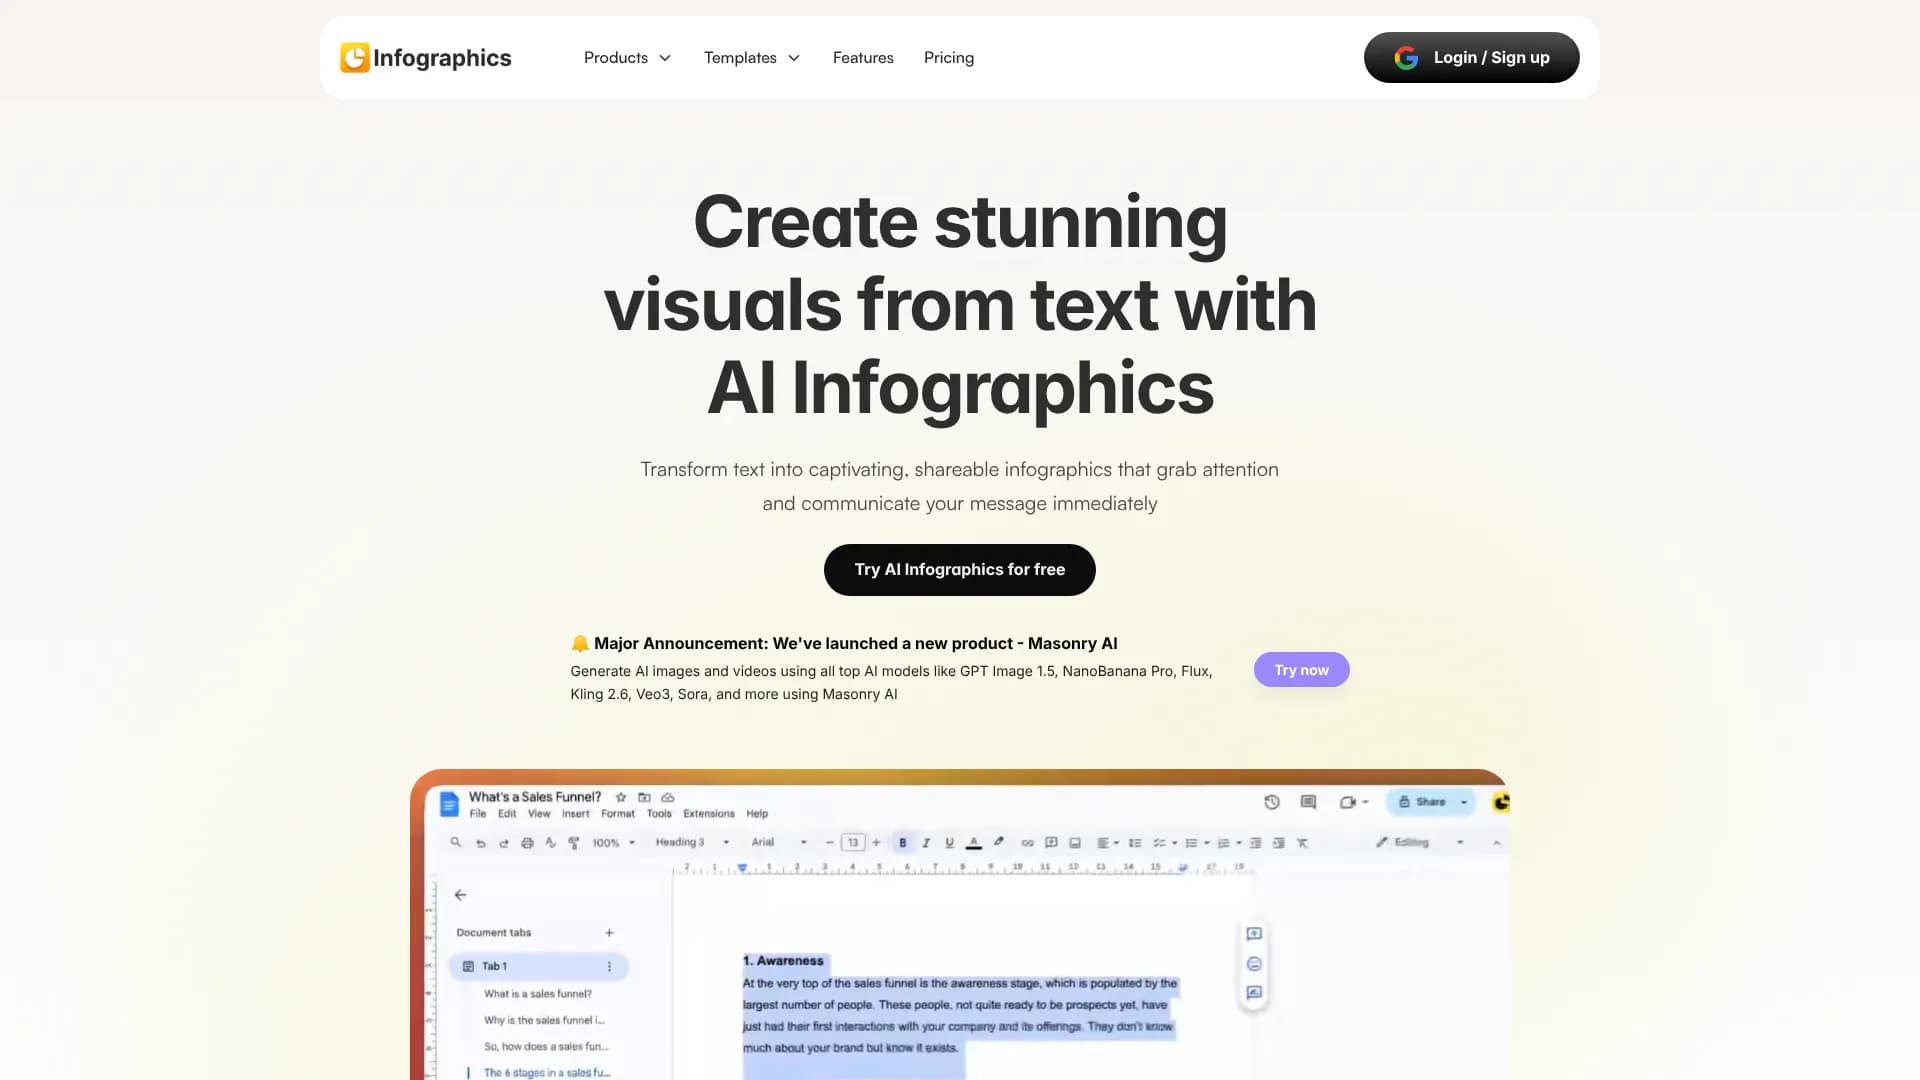
Task: Click the insert link icon
Action: click(1027, 842)
